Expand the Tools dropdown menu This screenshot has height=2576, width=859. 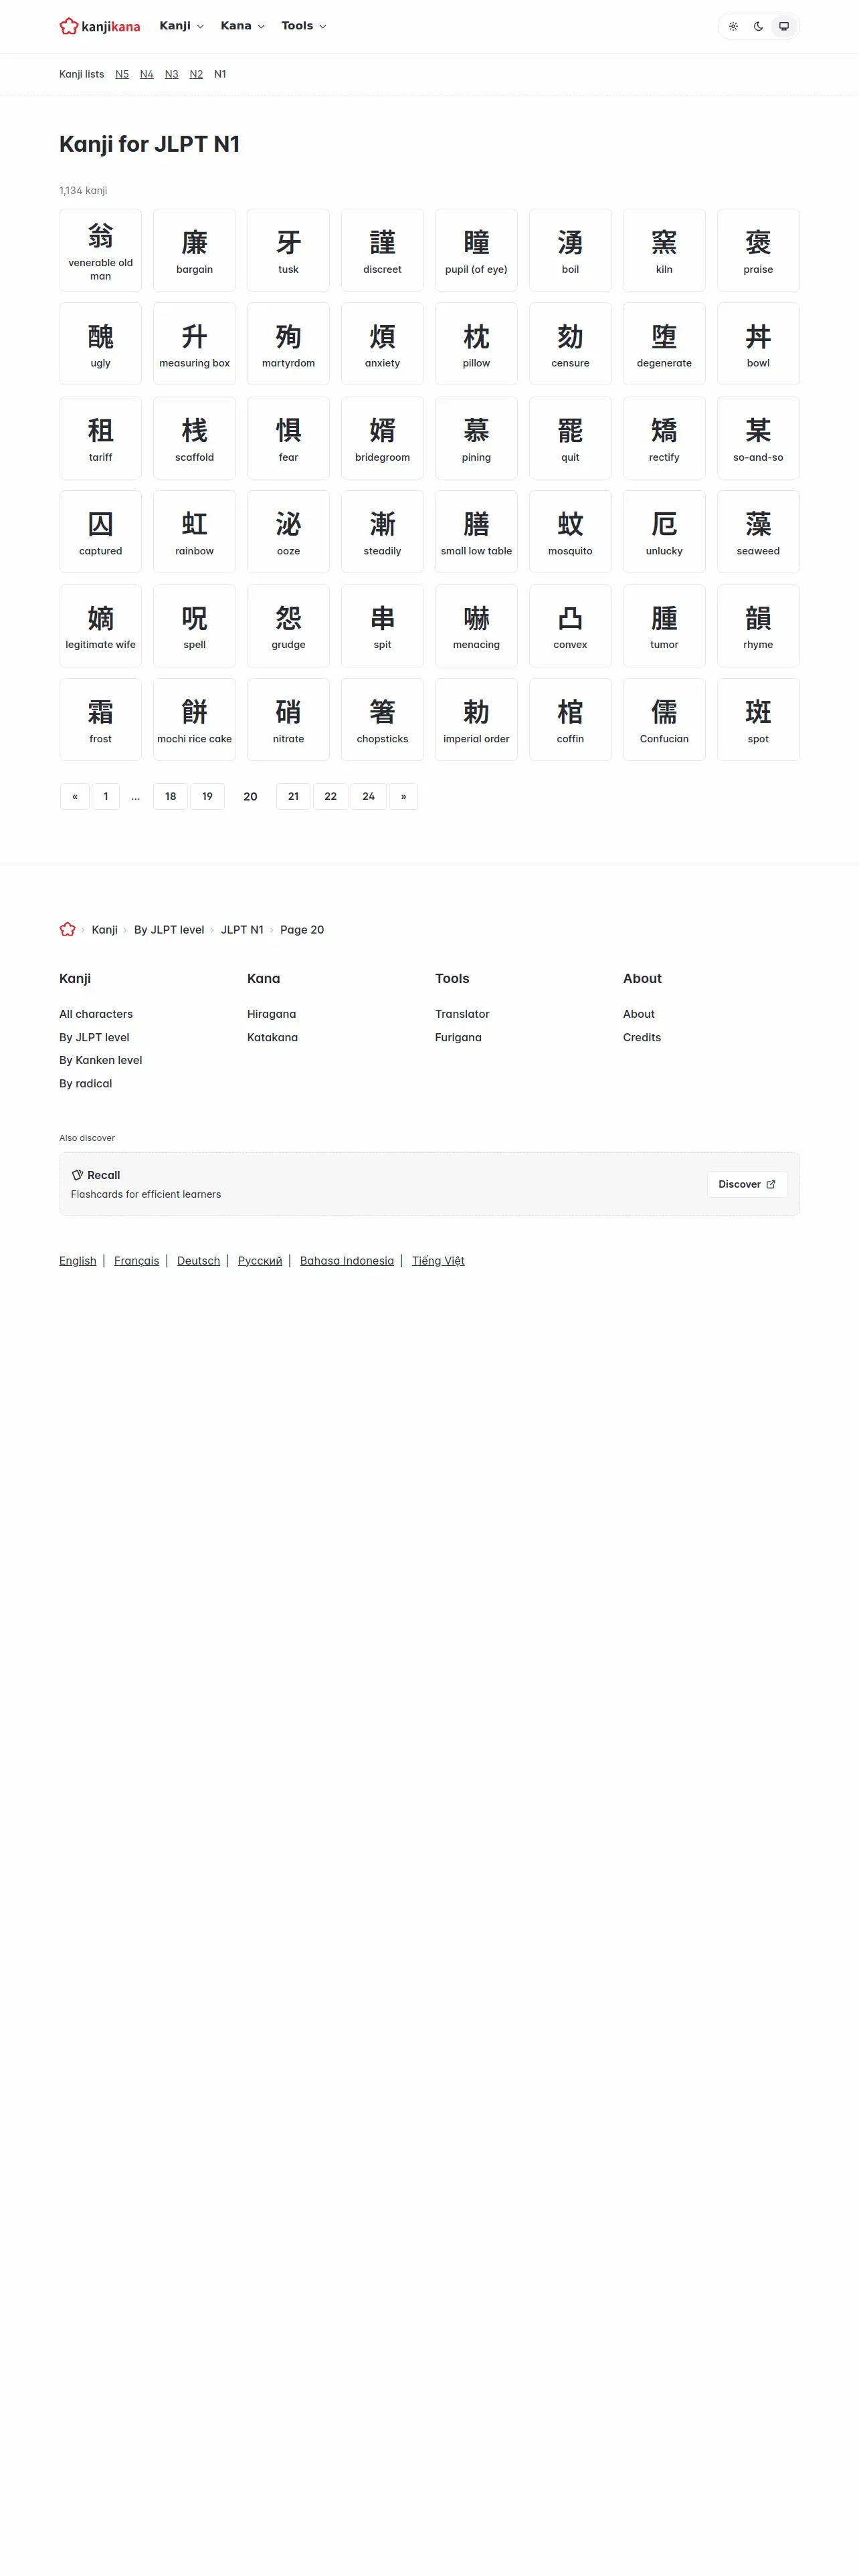(x=304, y=26)
